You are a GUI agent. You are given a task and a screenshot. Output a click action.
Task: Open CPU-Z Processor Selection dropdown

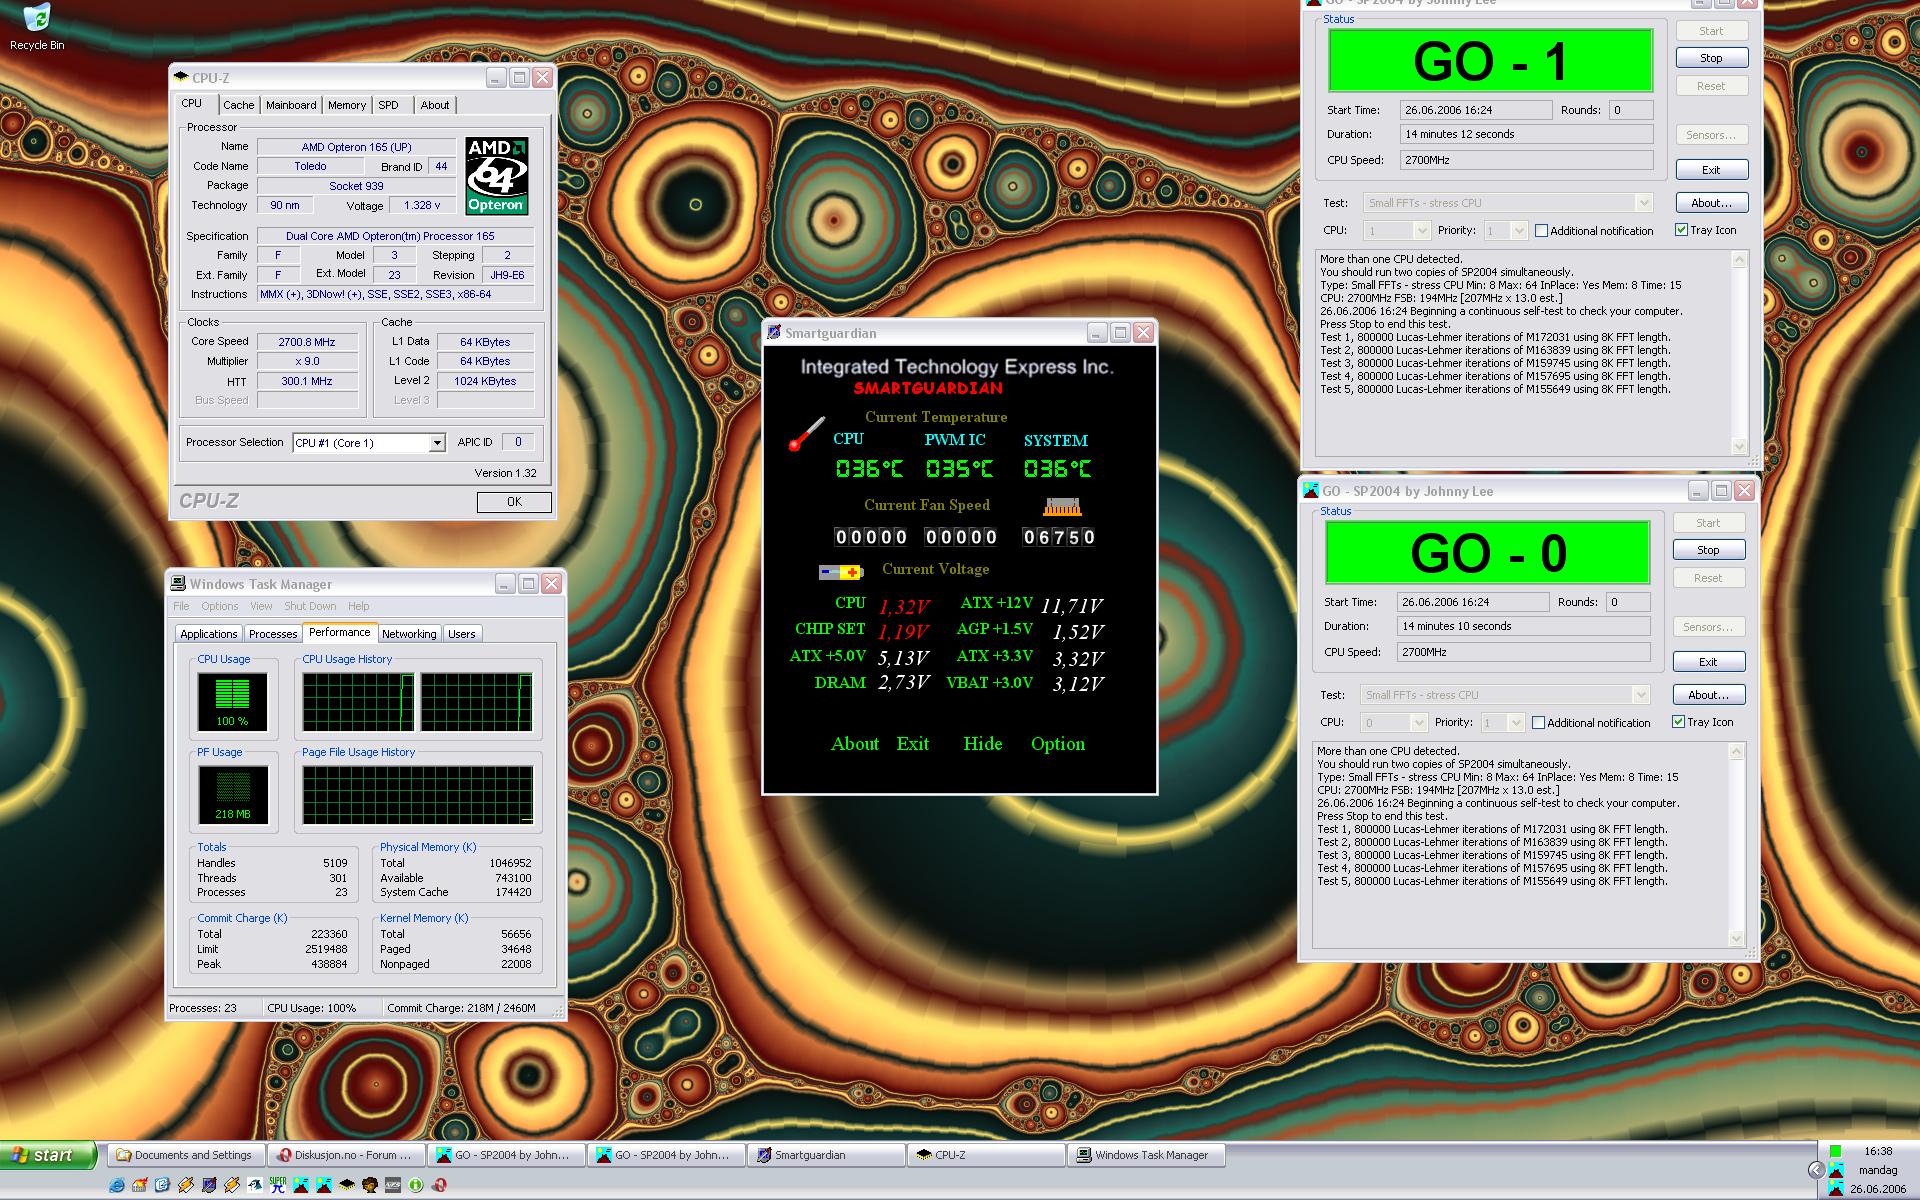(437, 443)
